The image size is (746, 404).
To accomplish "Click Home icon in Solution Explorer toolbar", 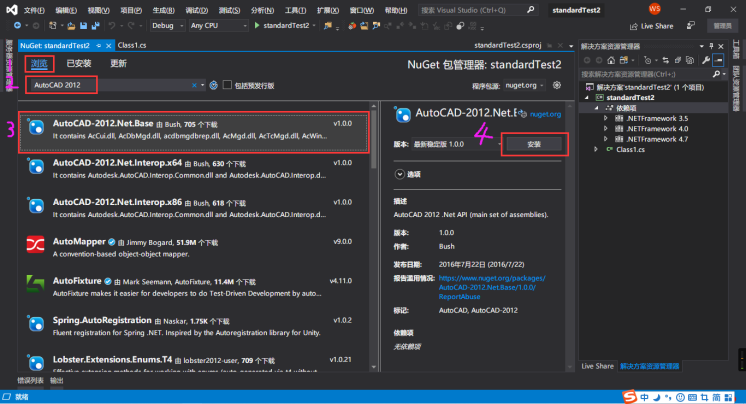I will (611, 60).
